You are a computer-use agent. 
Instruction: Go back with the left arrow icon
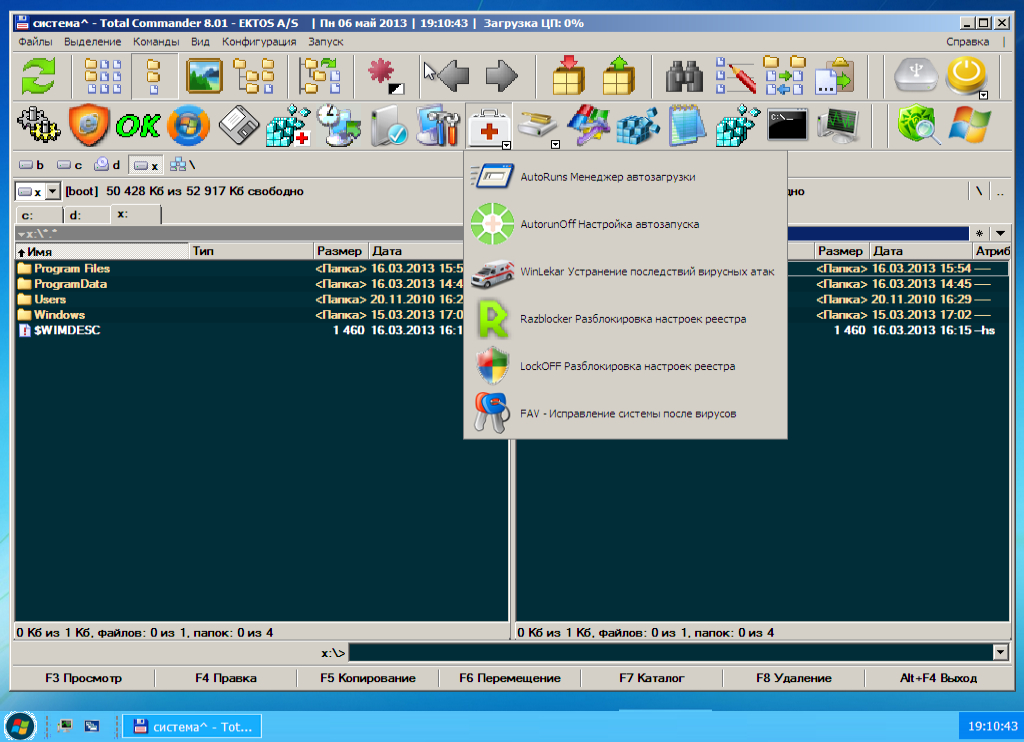[453, 76]
